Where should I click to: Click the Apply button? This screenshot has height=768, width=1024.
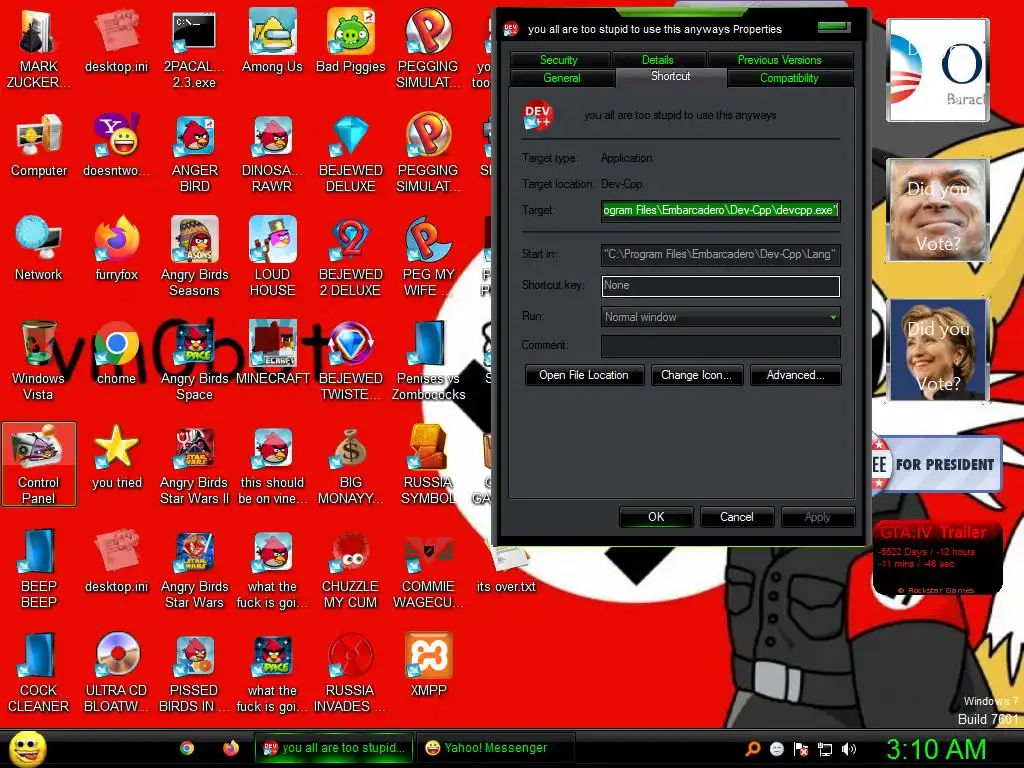tap(818, 517)
